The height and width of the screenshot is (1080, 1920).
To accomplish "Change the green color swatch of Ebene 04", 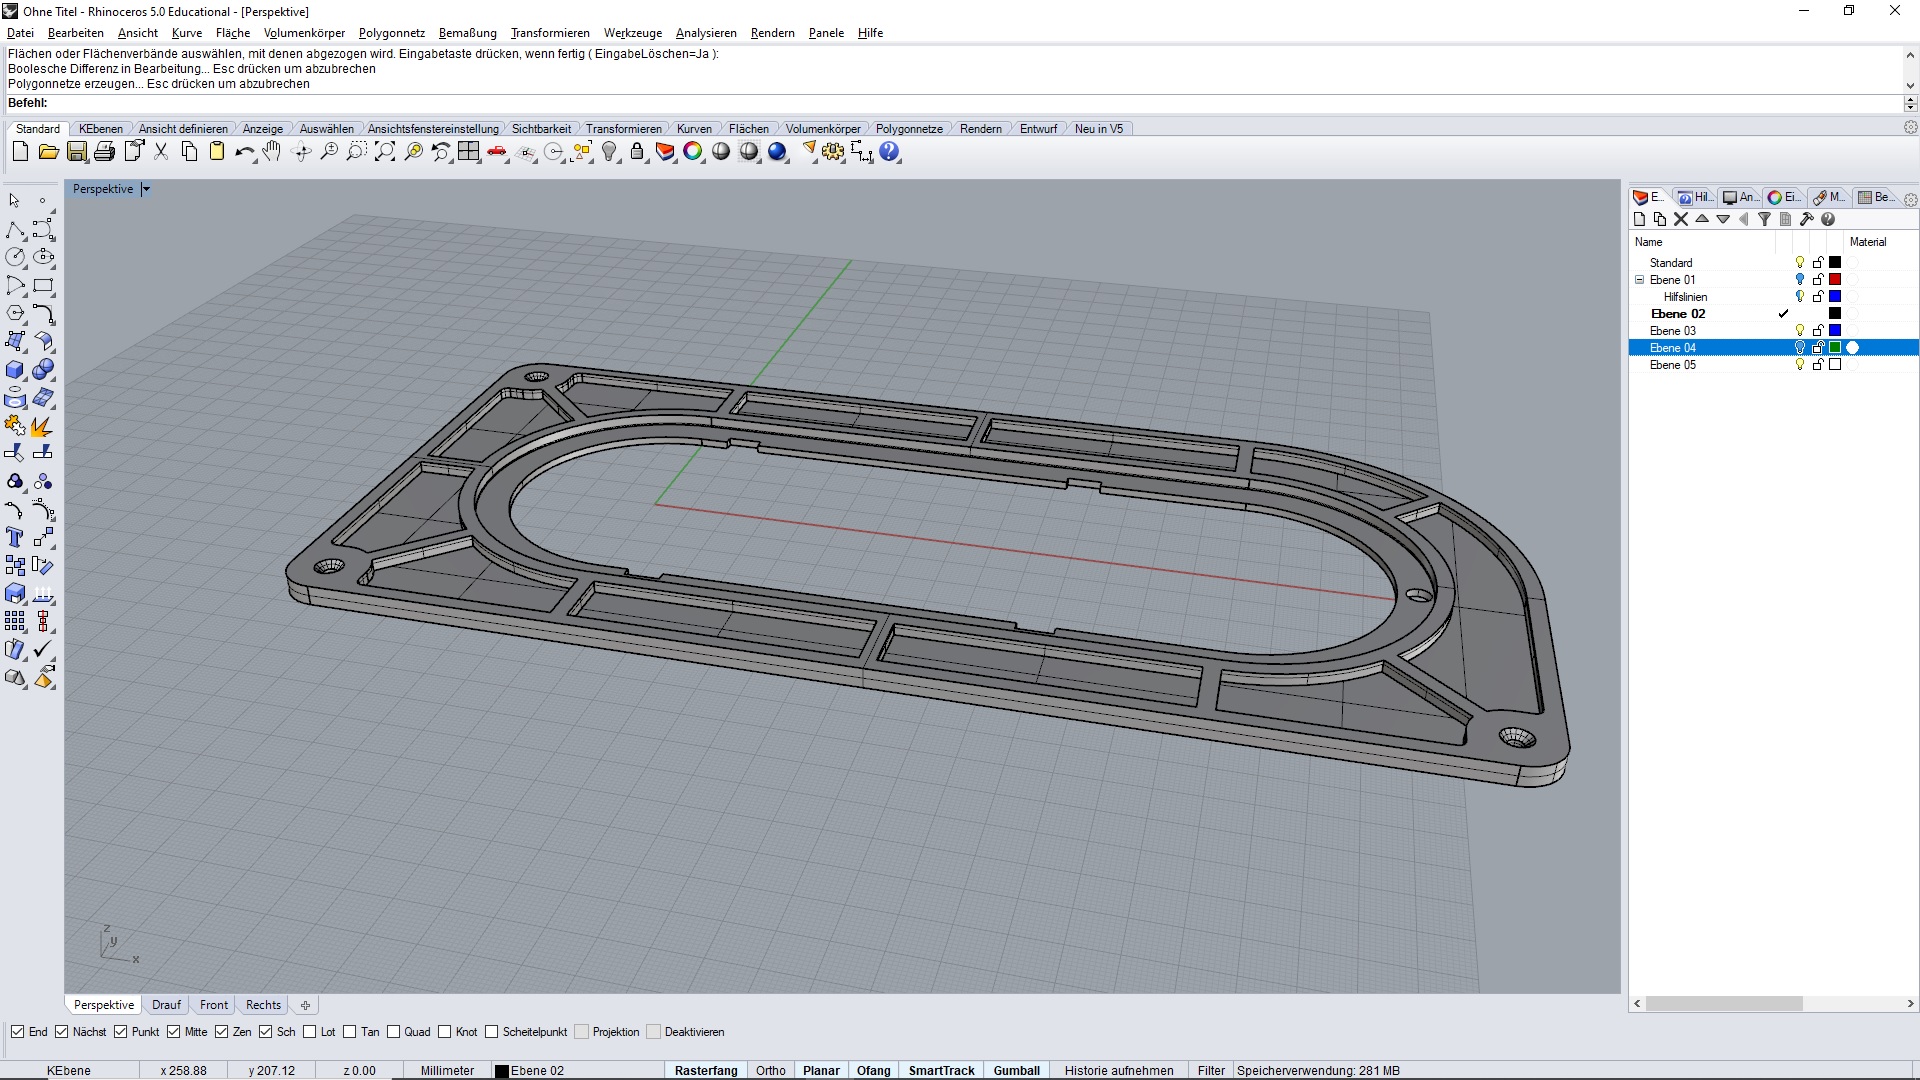I will (x=1835, y=348).
